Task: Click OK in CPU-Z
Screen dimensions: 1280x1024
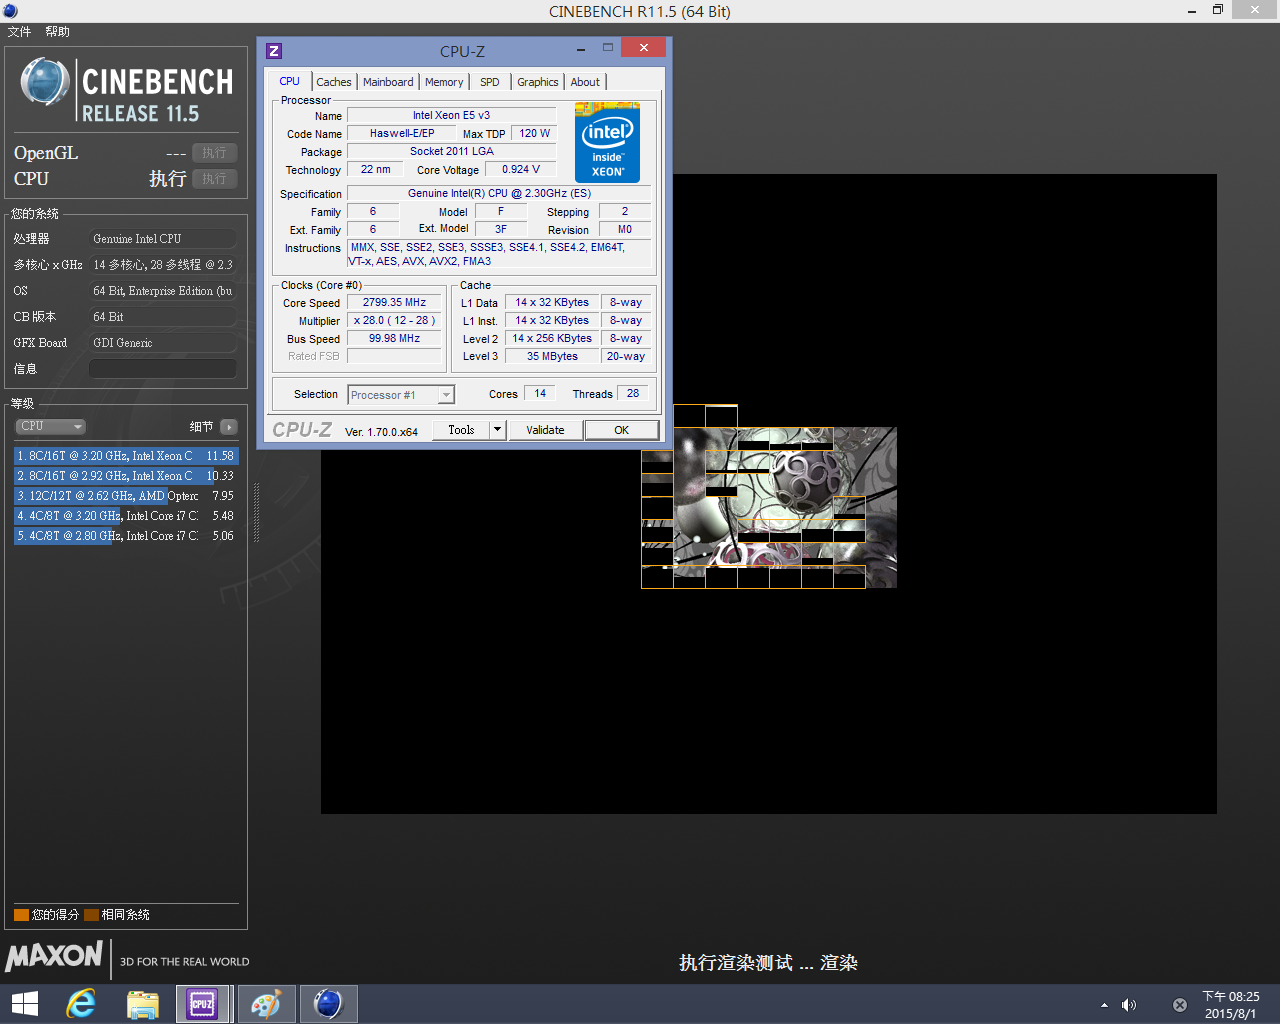Action: click(x=622, y=430)
